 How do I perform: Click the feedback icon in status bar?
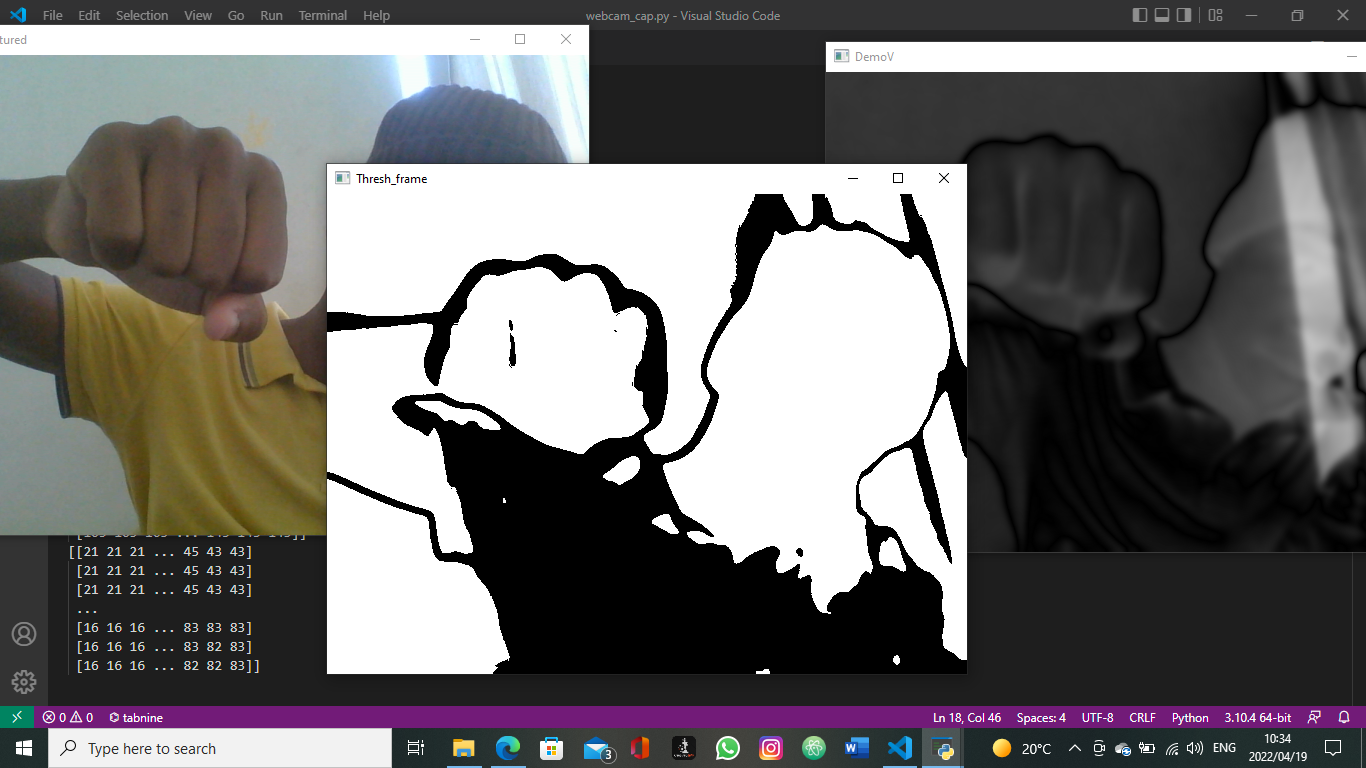(x=1314, y=717)
